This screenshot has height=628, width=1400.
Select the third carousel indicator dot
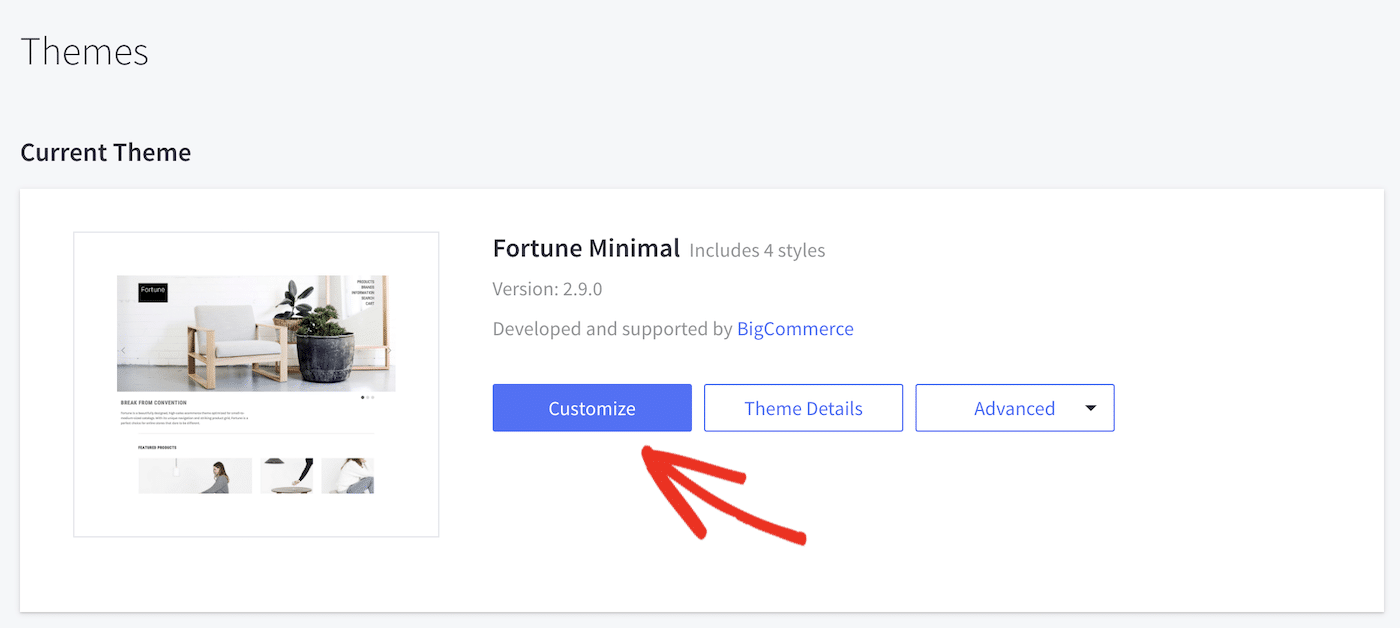371,397
